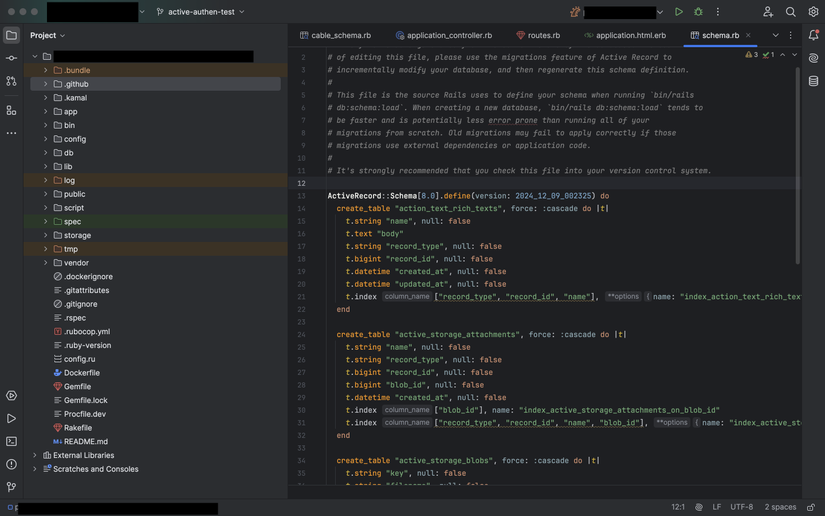Open the Commit tool window
This screenshot has height=516, width=825.
coord(11,58)
